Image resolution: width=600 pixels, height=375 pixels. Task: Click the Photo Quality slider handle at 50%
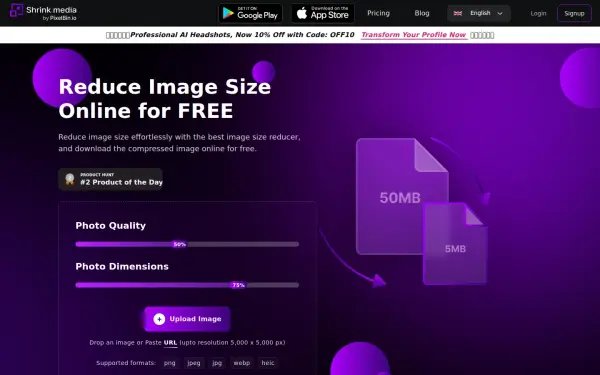pos(179,244)
